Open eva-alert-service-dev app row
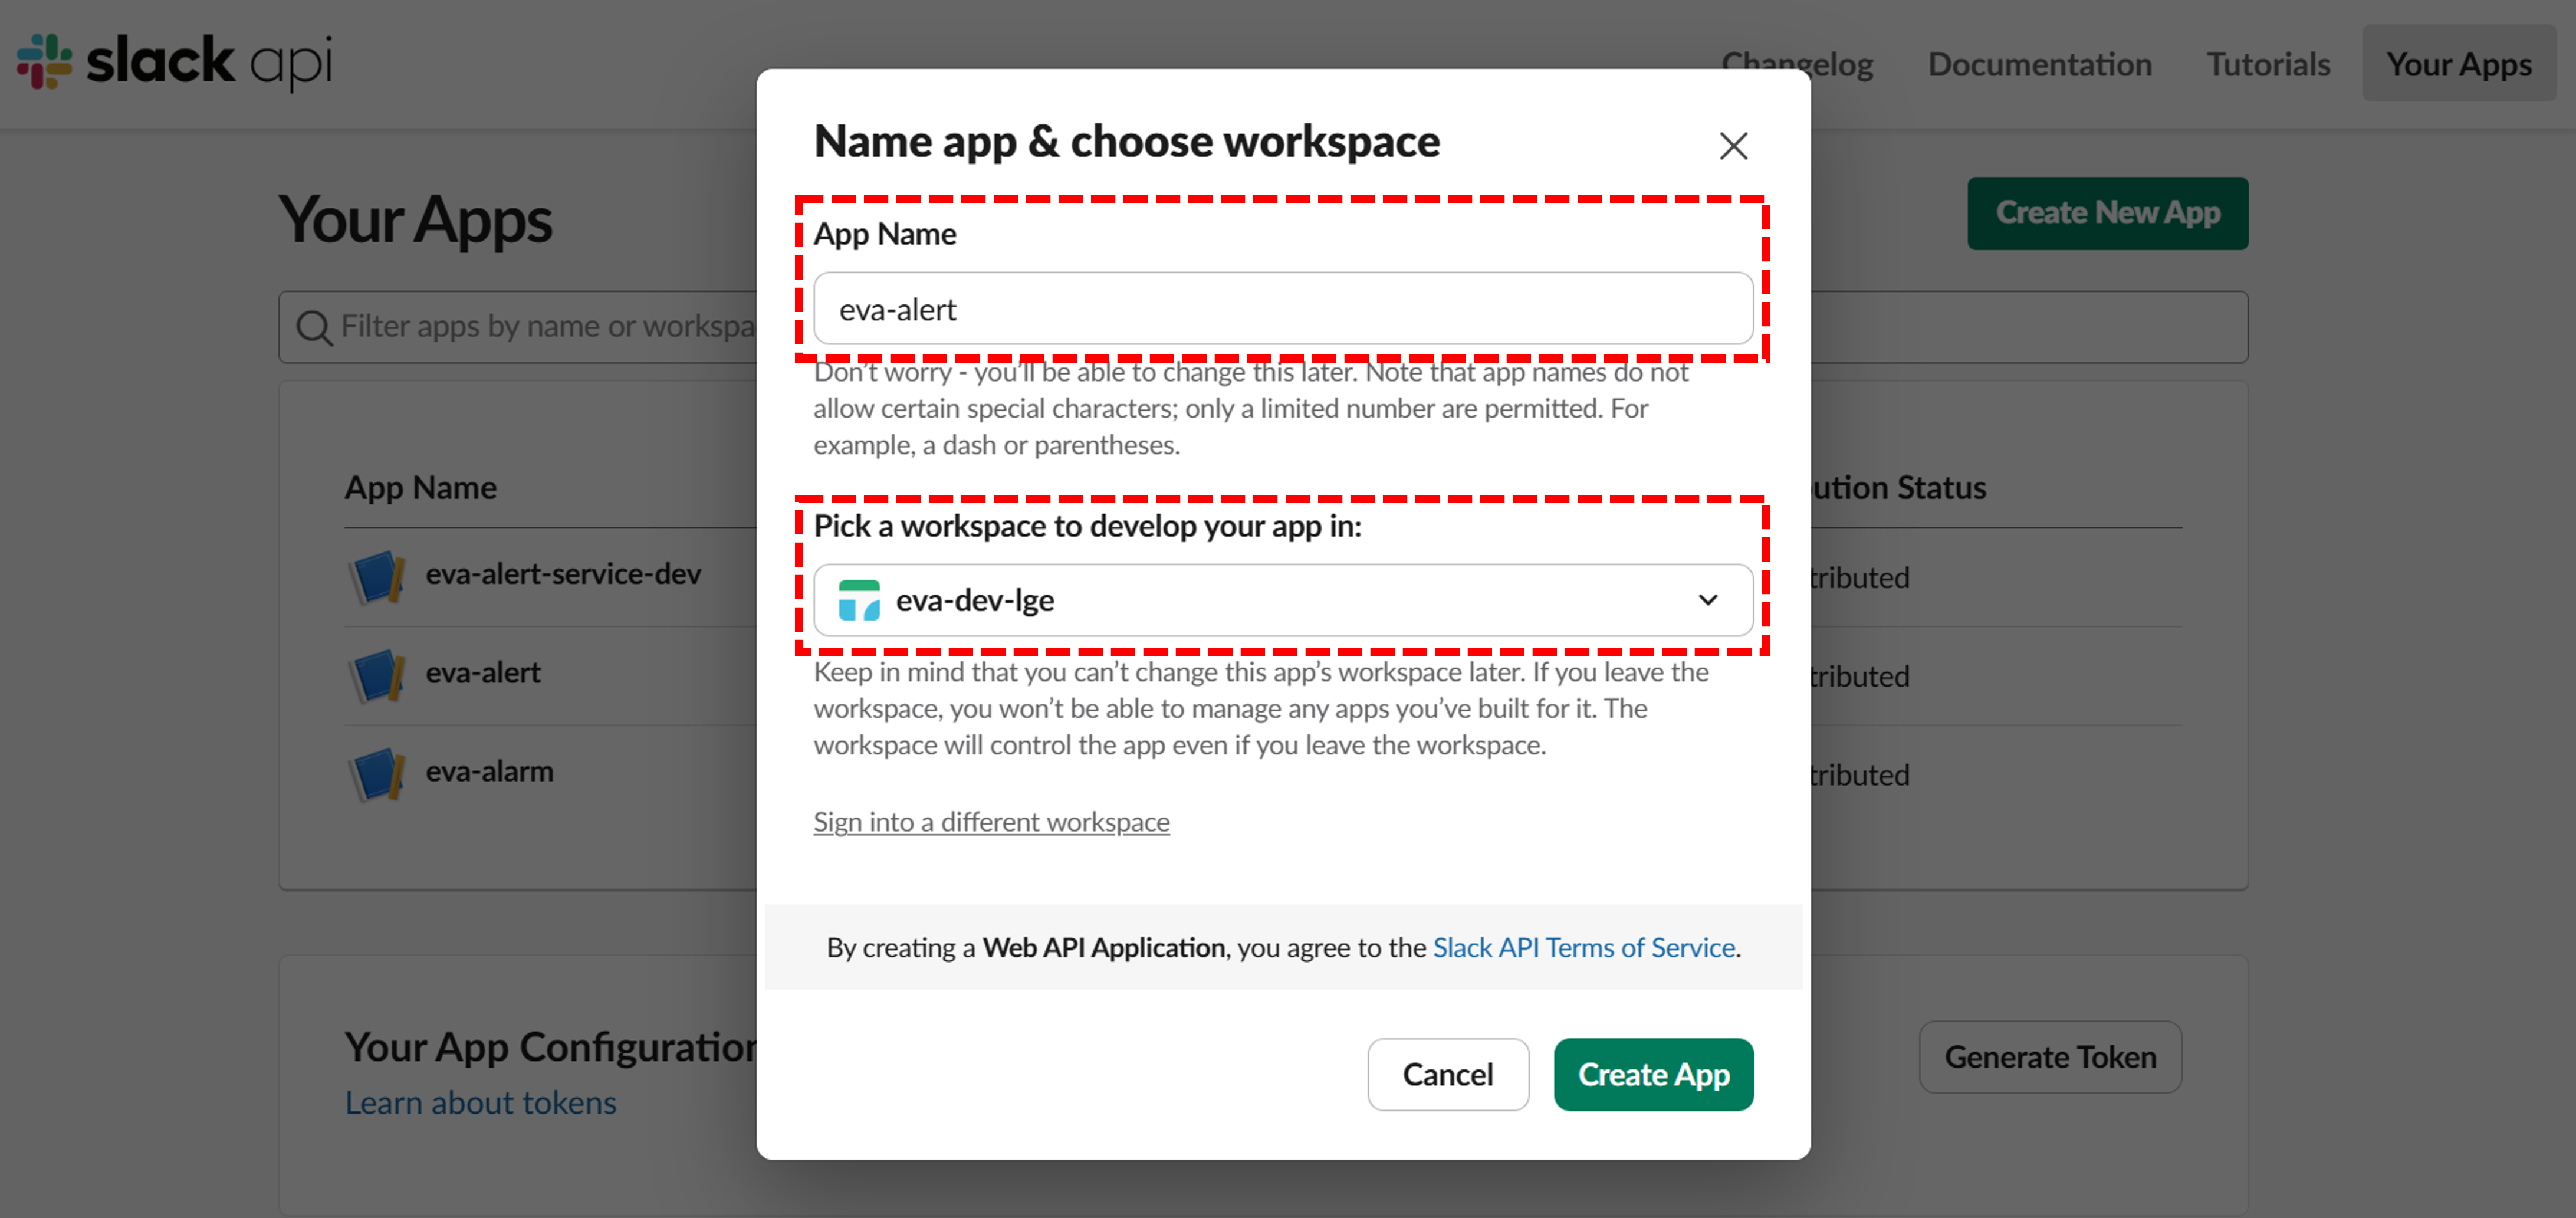Image resolution: width=2576 pixels, height=1218 pixels. pos(563,575)
